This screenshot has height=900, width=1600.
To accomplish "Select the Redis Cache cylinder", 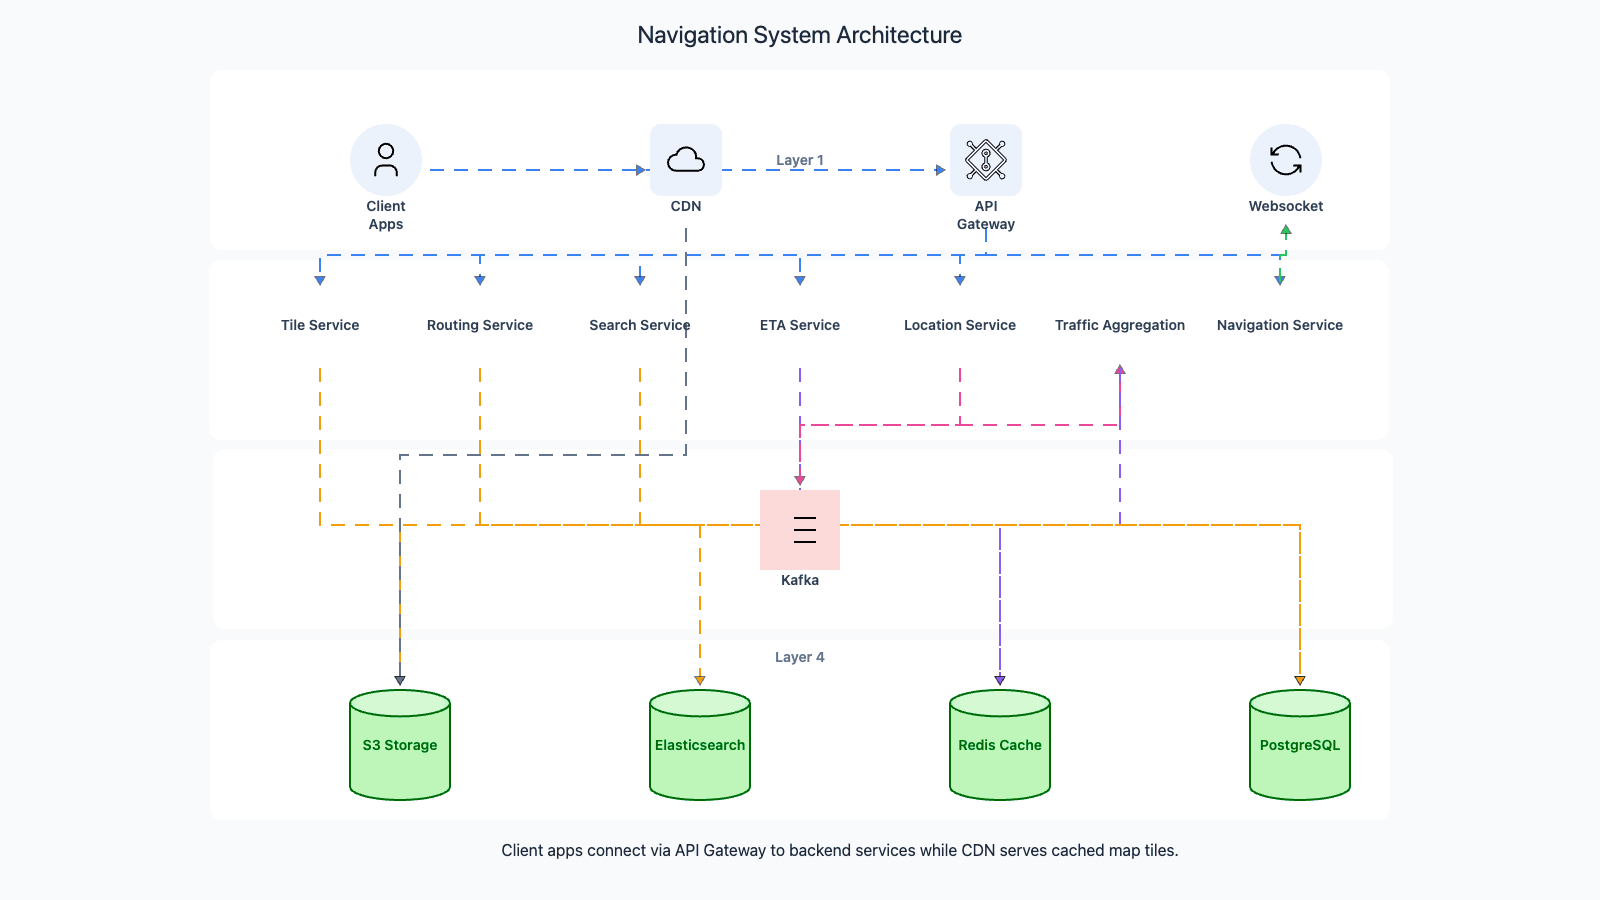I will coord(1000,745).
